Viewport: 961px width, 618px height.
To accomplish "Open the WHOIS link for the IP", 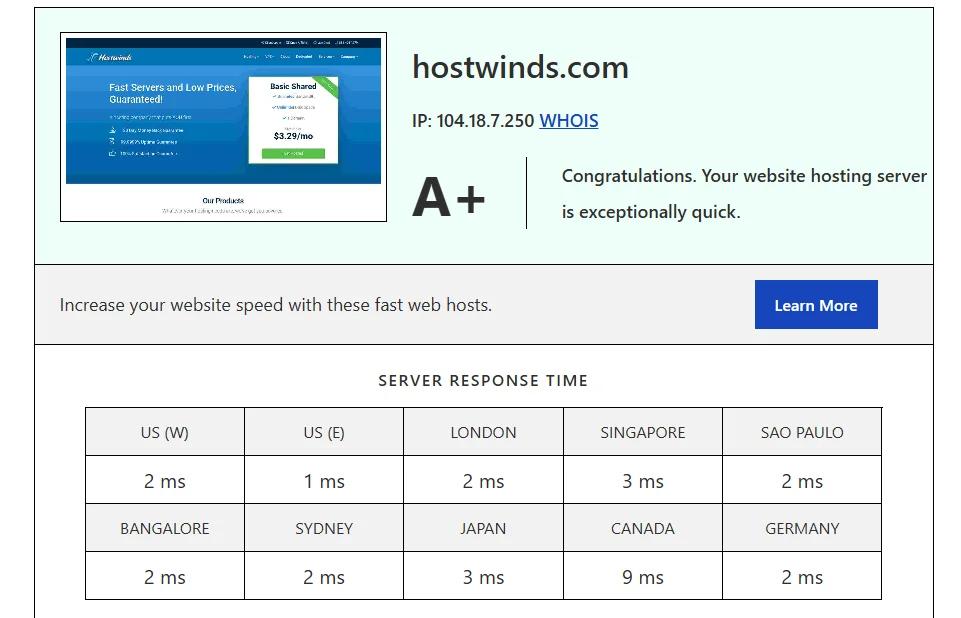I will [569, 121].
